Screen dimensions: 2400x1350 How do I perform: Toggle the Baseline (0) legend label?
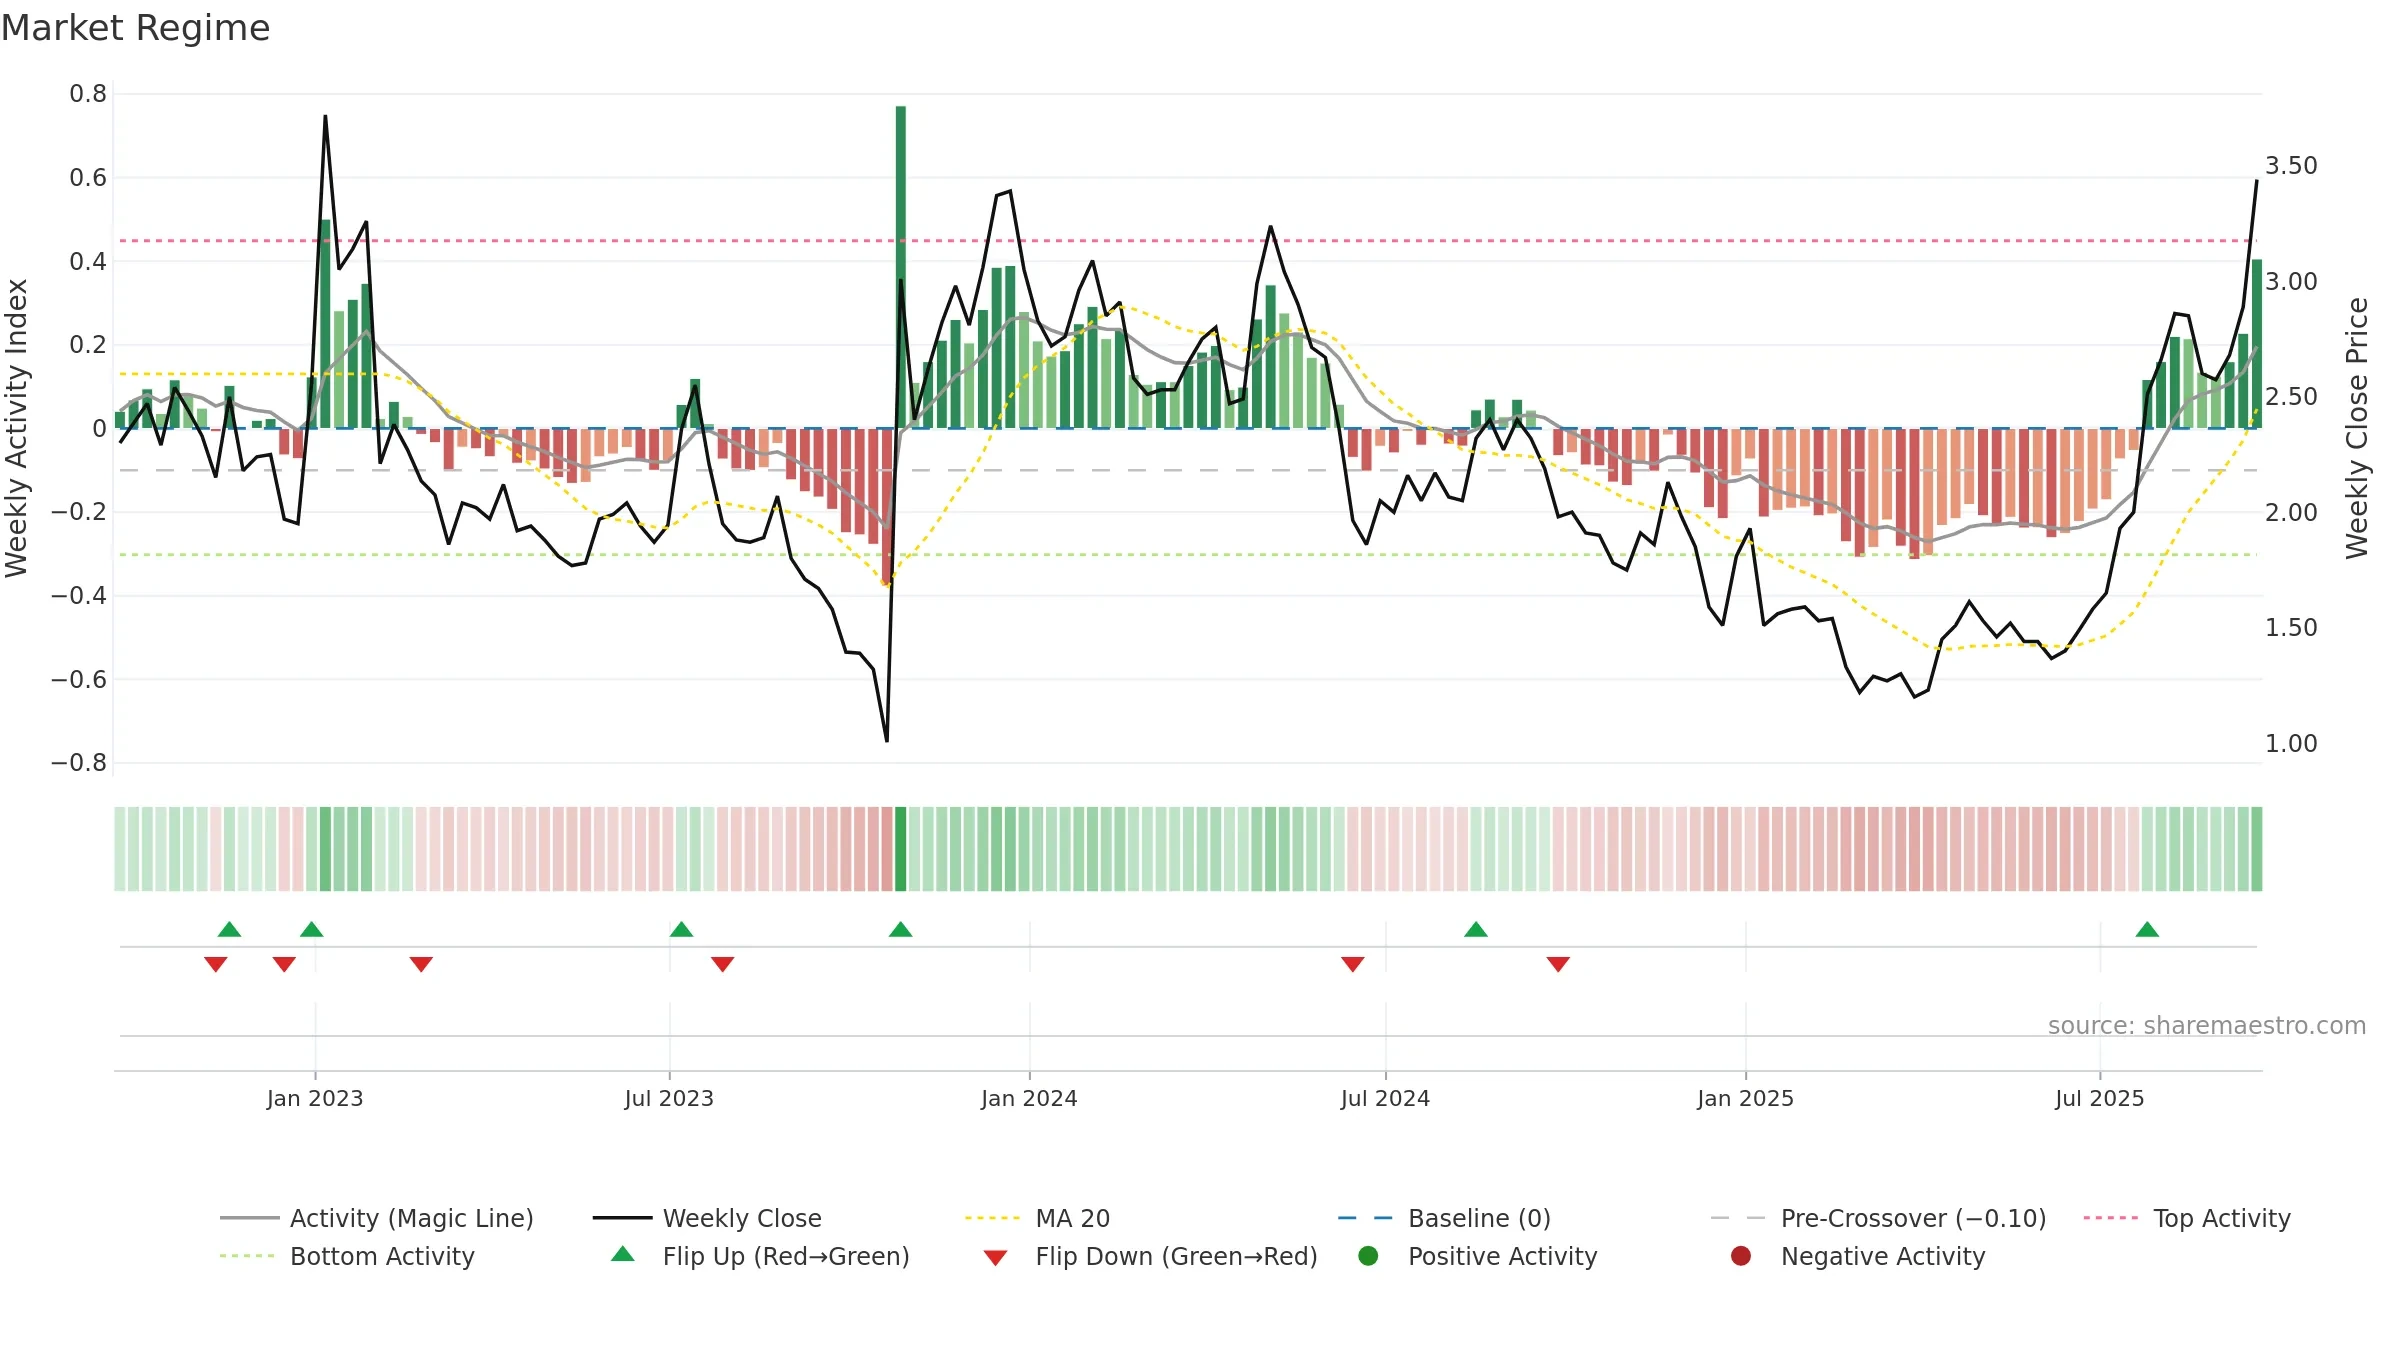1479,1218
